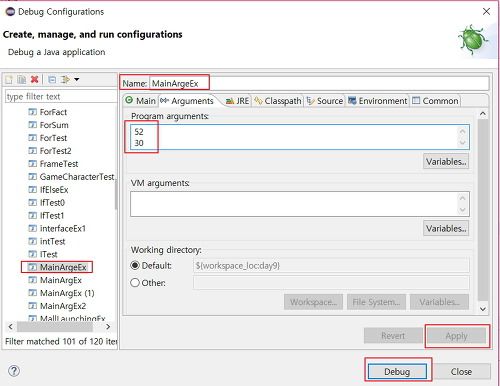Select the FrameTest configuration
This screenshot has width=500, height=386.
pos(59,164)
